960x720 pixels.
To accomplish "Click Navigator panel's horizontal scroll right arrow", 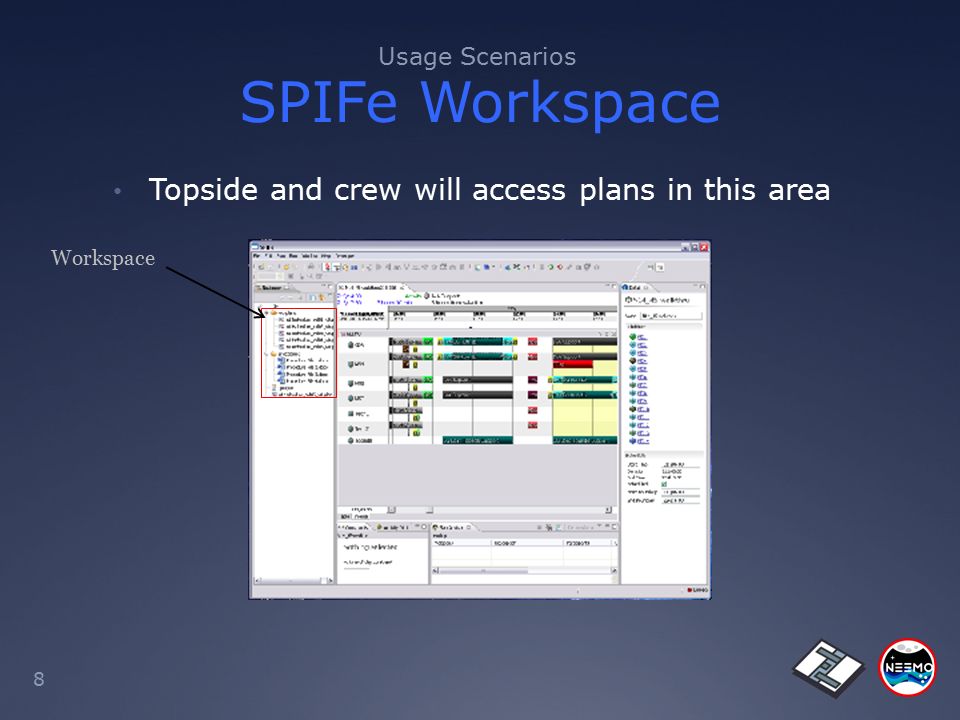I will pyautogui.click(x=331, y=580).
